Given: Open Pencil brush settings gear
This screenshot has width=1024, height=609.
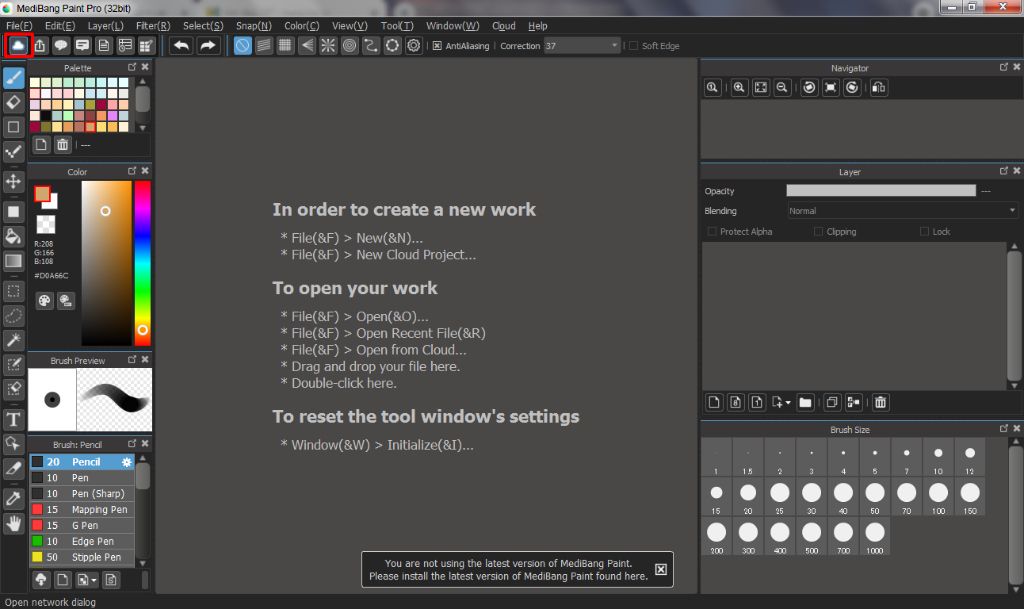Looking at the screenshot, I should tap(127, 462).
